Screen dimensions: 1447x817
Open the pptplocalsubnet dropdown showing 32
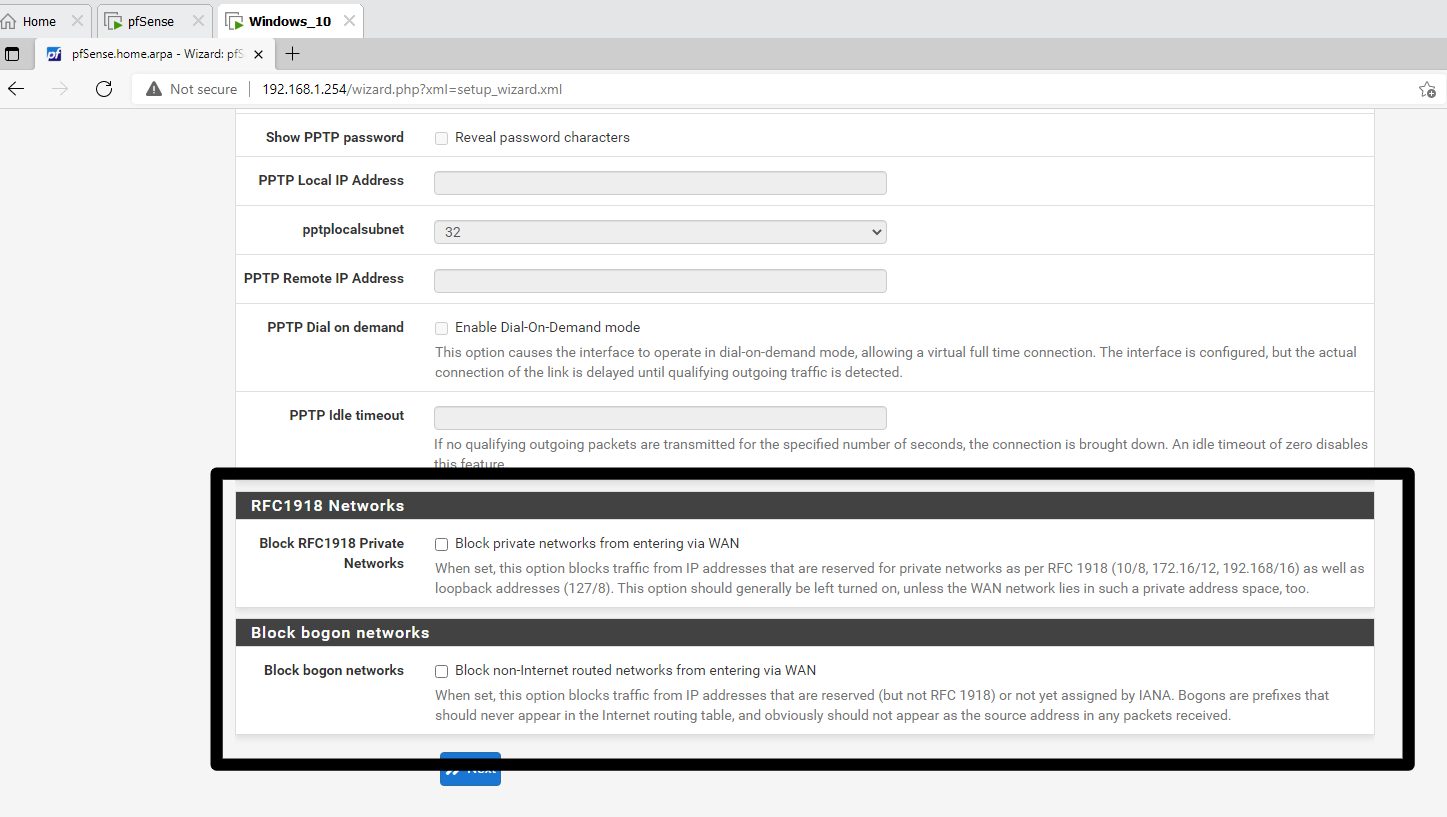point(660,232)
